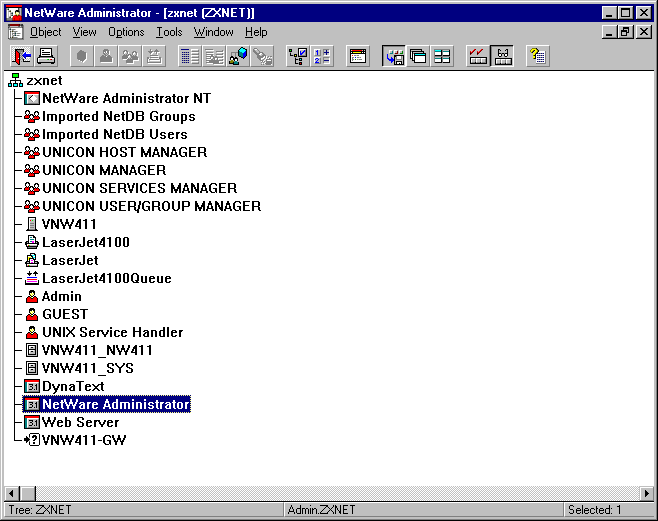Select the VNW411_NW411 volume entry

(97, 350)
